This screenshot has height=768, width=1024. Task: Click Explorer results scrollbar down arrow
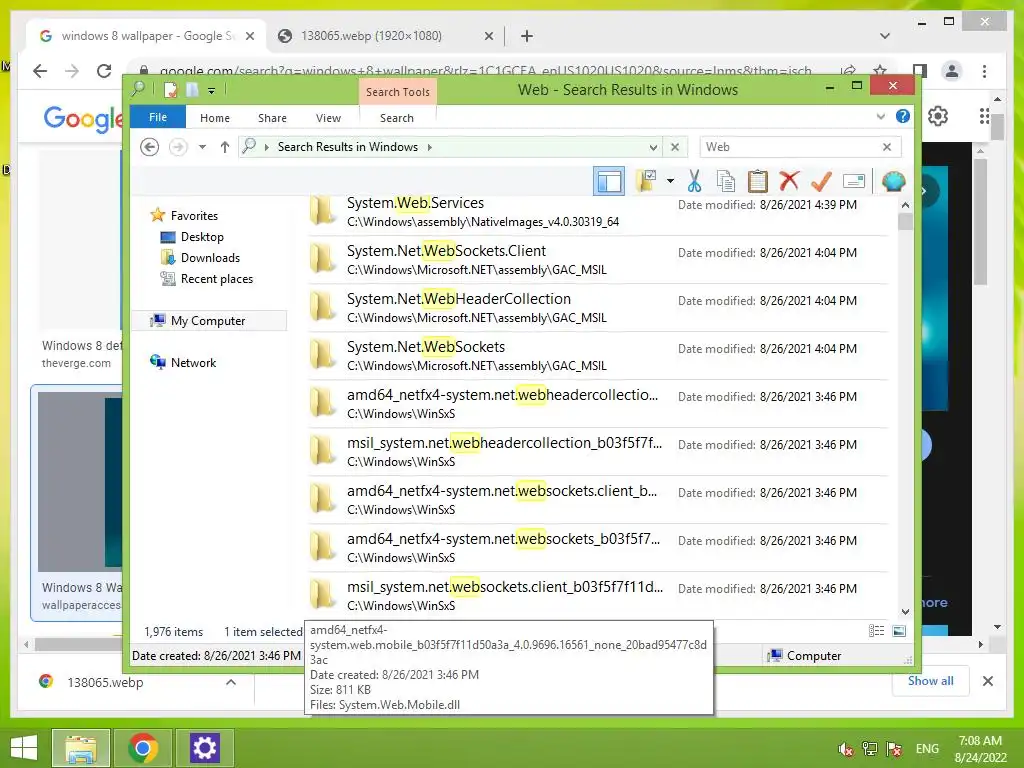coord(905,612)
